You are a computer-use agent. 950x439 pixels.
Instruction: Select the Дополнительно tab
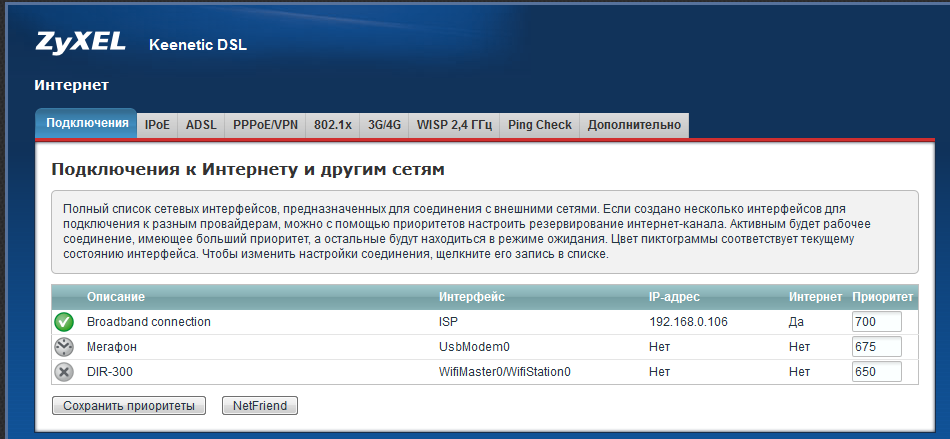634,125
